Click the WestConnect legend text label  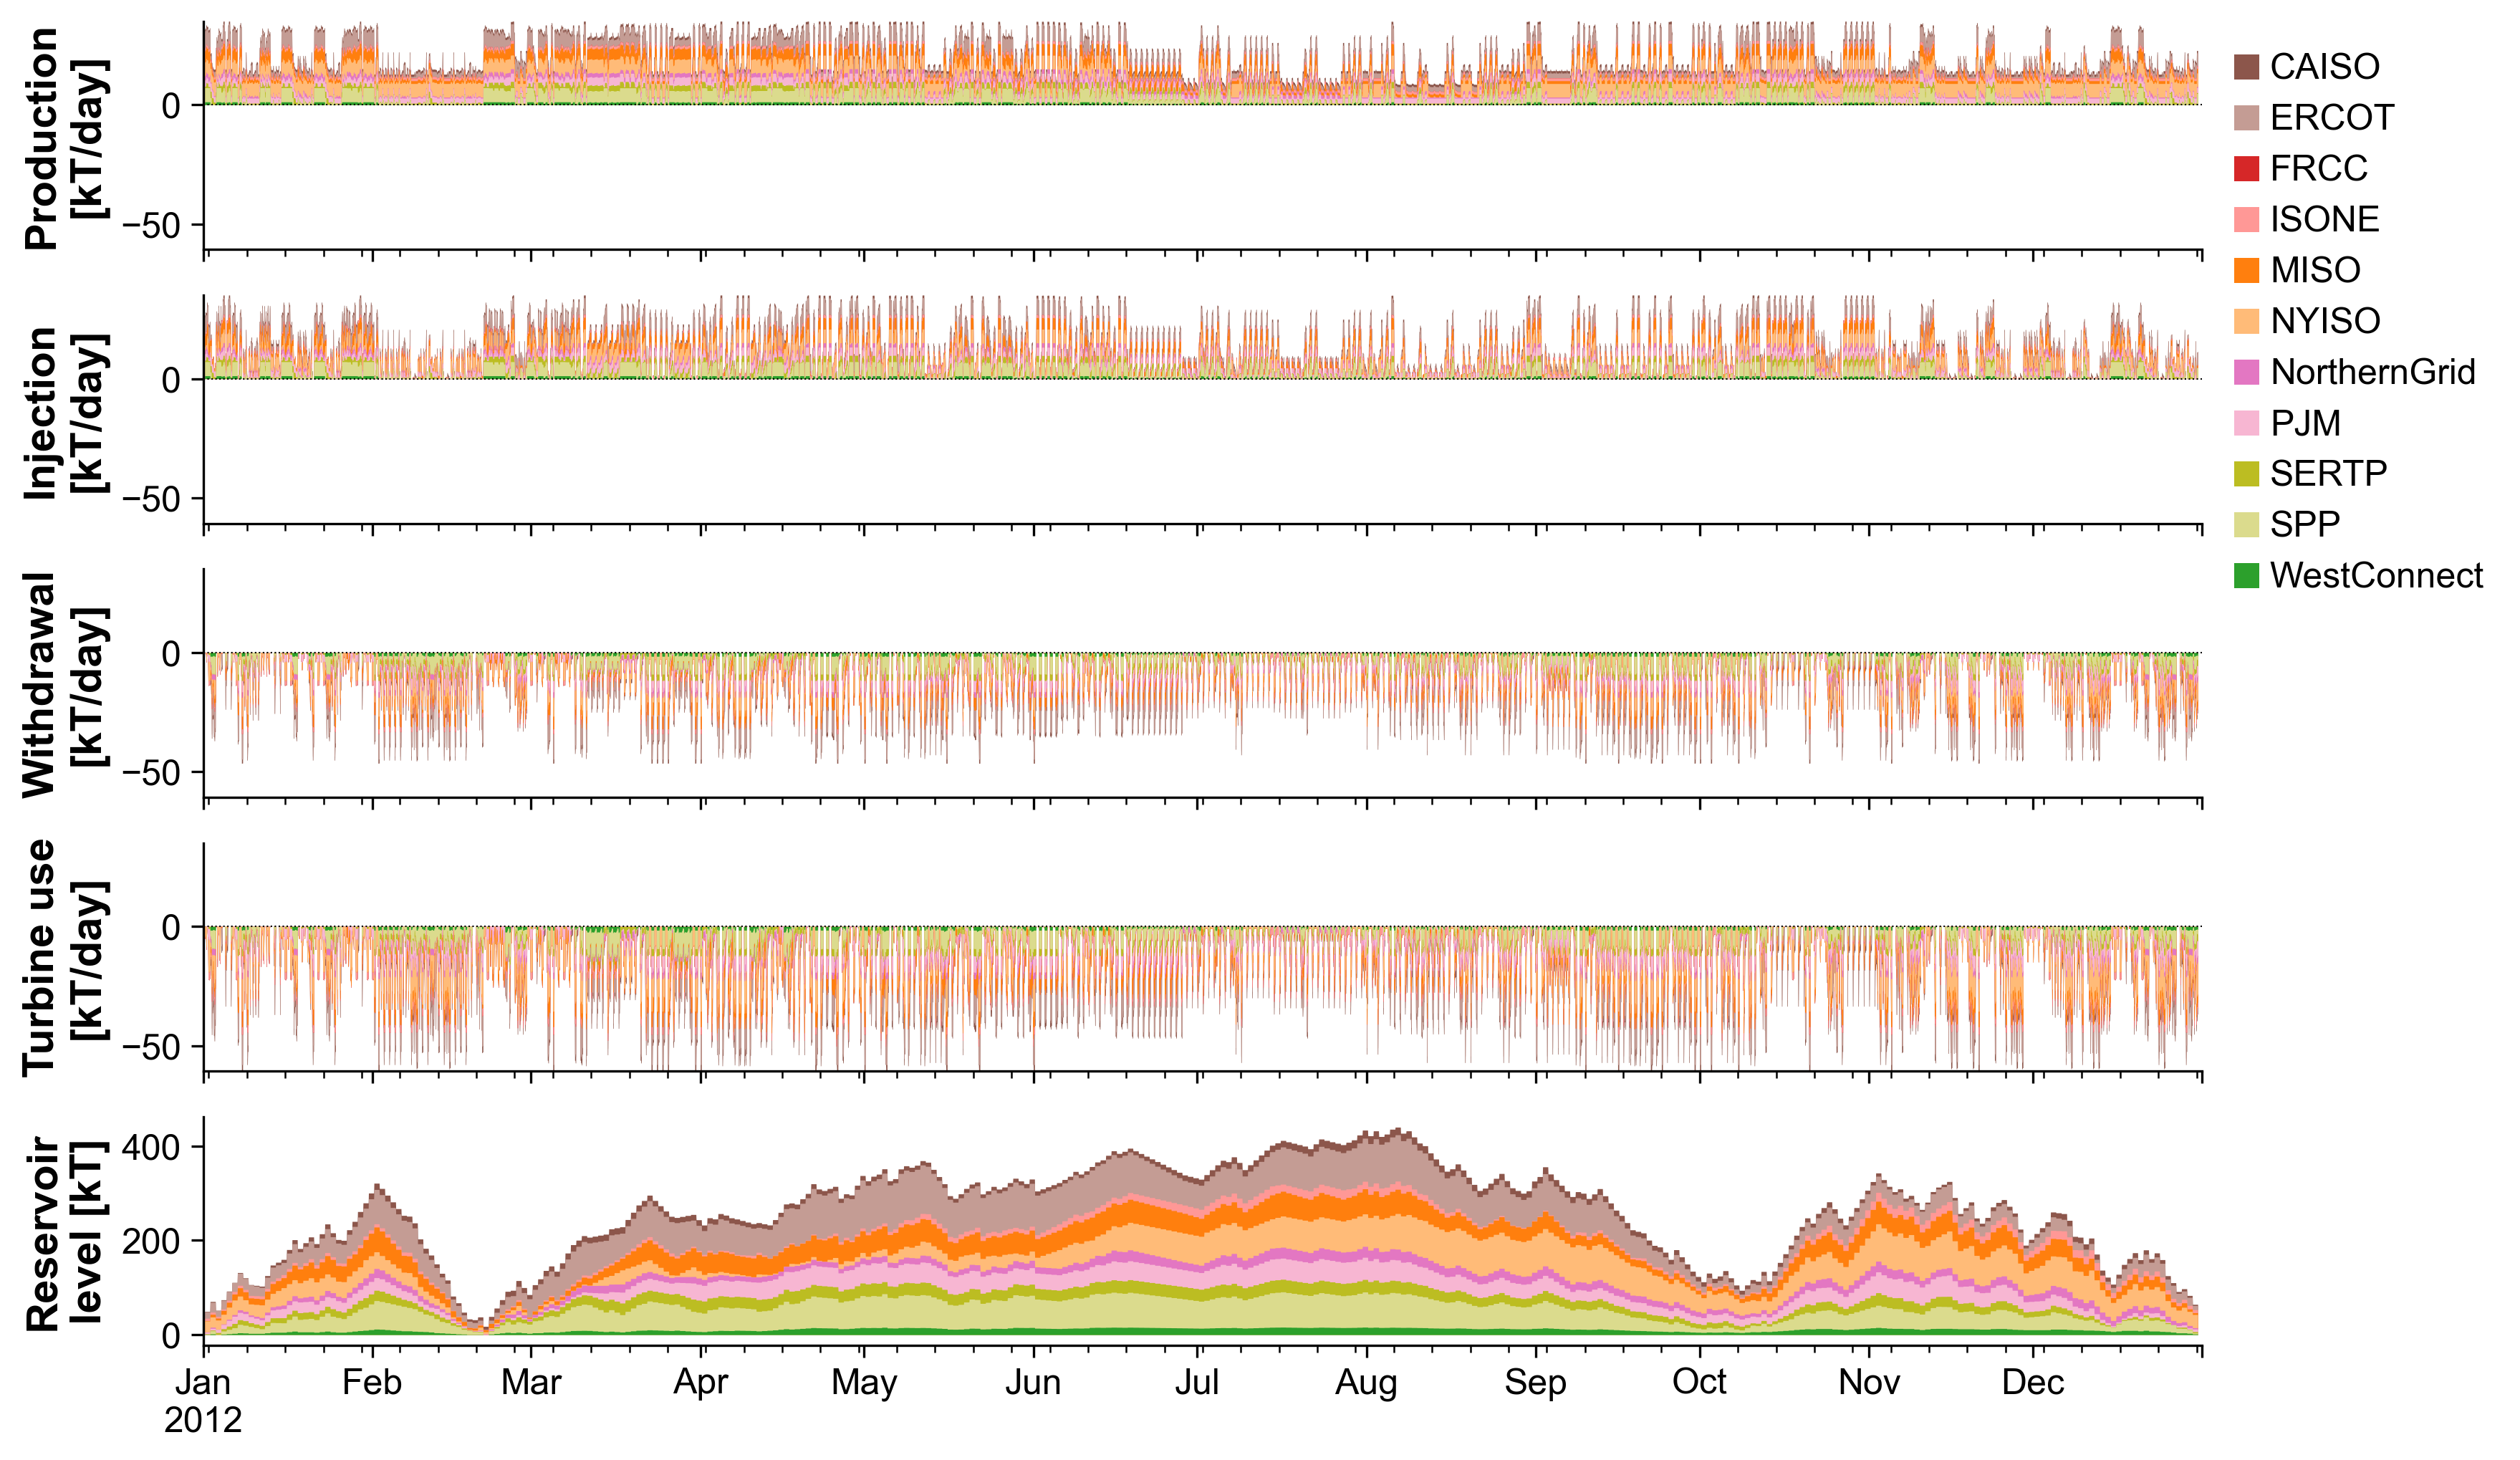pyautogui.click(x=2375, y=576)
